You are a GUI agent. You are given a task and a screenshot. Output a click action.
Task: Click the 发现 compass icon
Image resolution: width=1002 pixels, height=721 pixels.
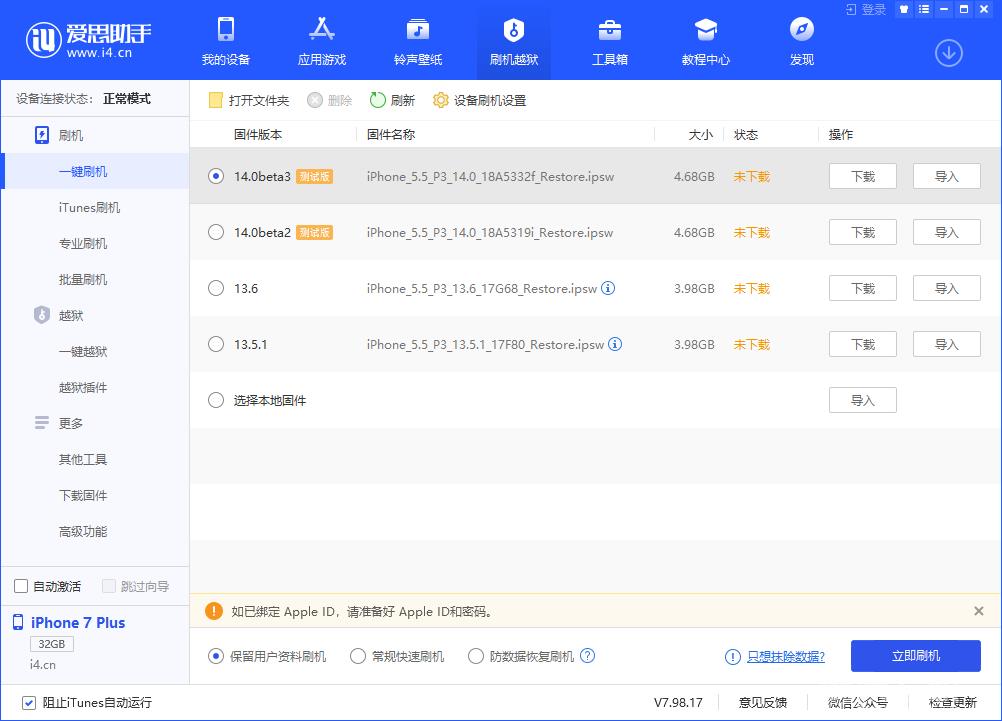point(799,41)
